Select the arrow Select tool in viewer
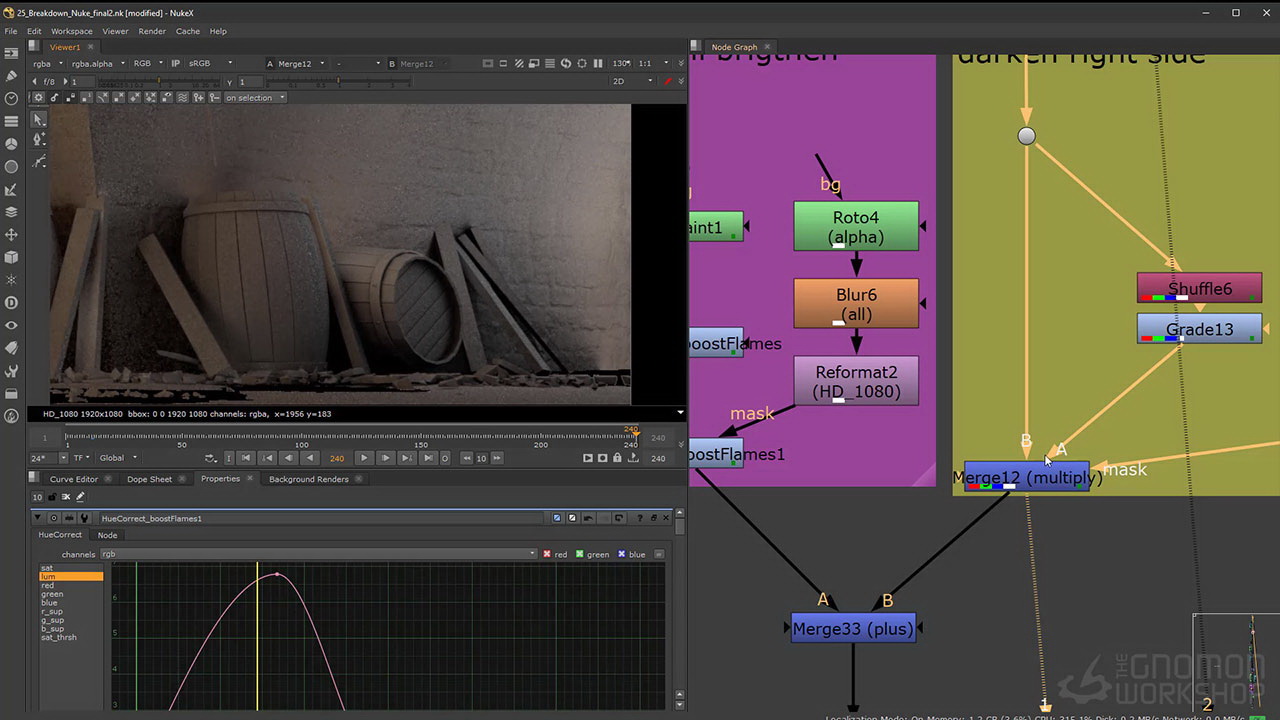 39,119
